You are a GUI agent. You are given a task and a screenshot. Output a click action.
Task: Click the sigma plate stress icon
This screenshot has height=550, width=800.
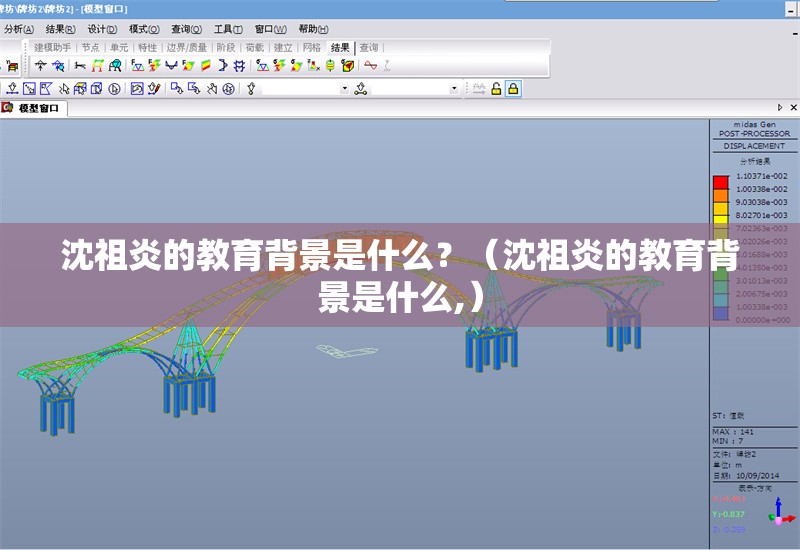pyautogui.click(x=296, y=65)
